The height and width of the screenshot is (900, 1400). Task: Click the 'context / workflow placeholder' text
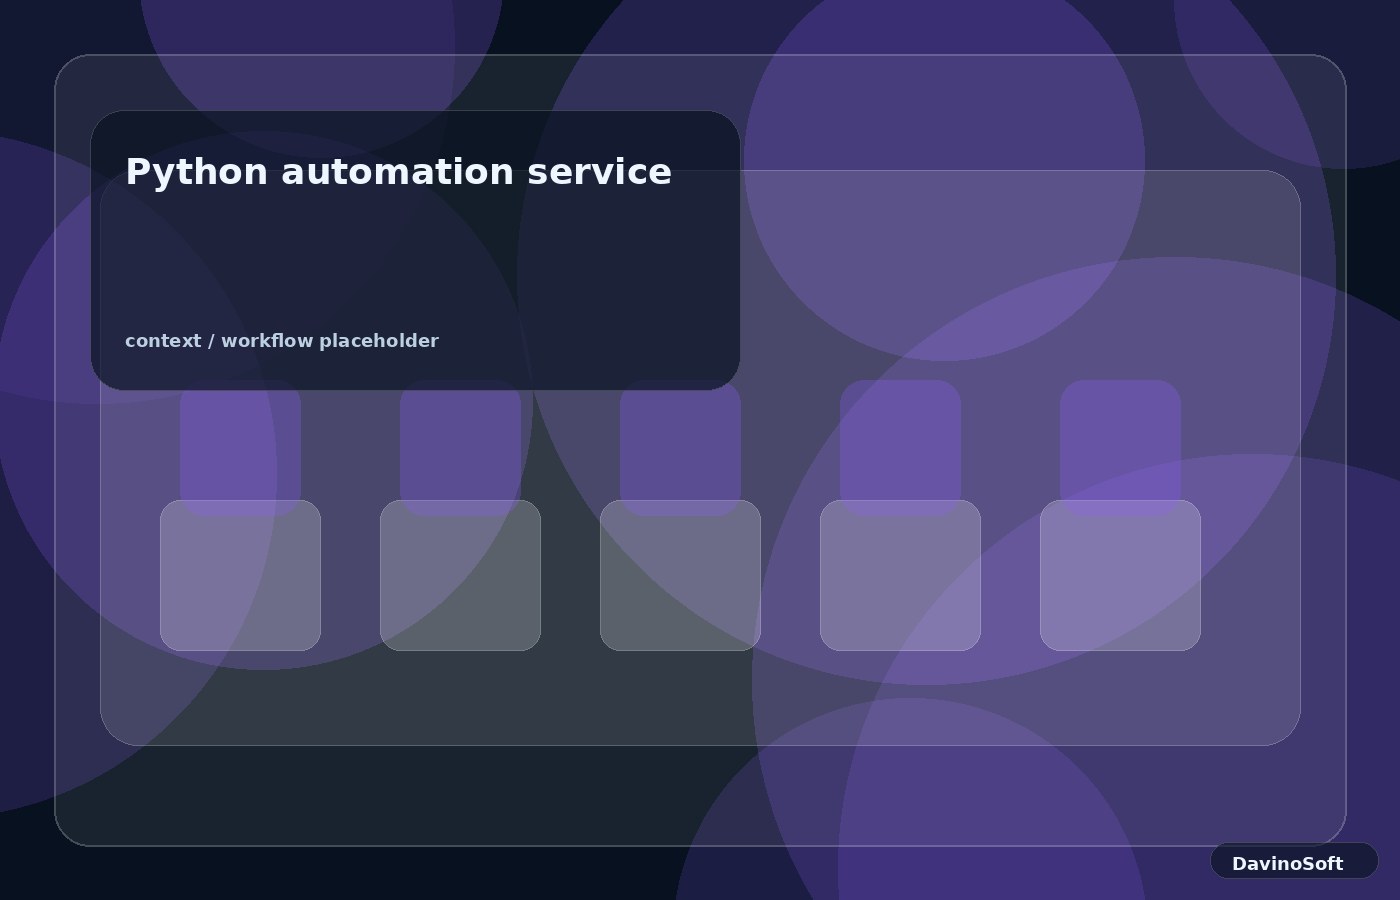coord(282,341)
